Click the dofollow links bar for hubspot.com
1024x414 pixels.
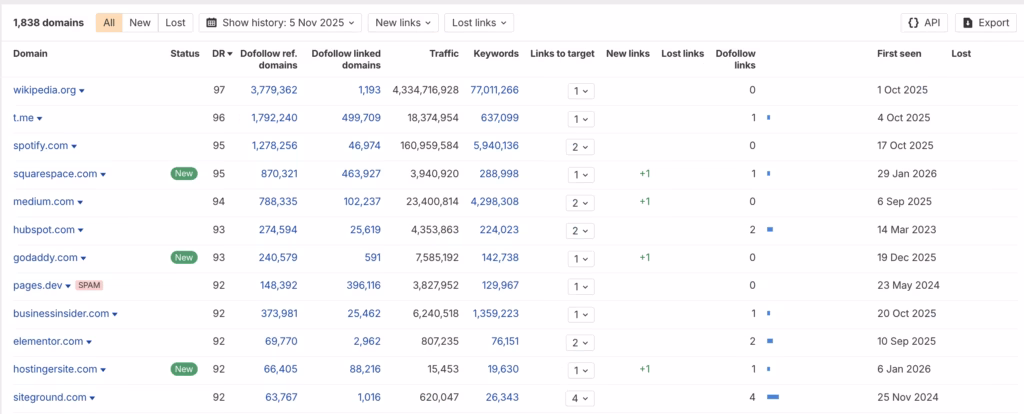(770, 230)
